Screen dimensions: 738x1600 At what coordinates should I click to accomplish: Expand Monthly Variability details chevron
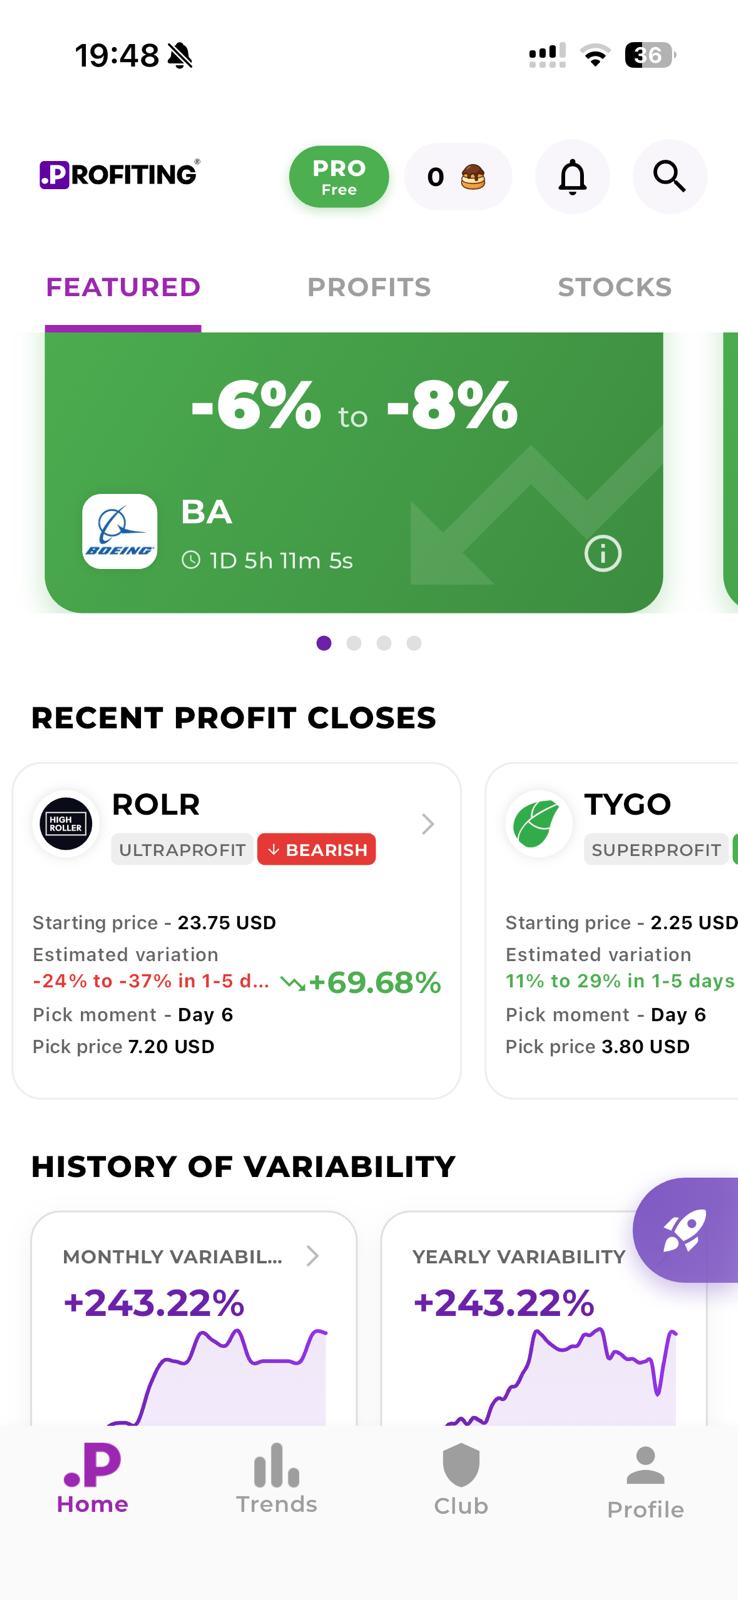[311, 1256]
